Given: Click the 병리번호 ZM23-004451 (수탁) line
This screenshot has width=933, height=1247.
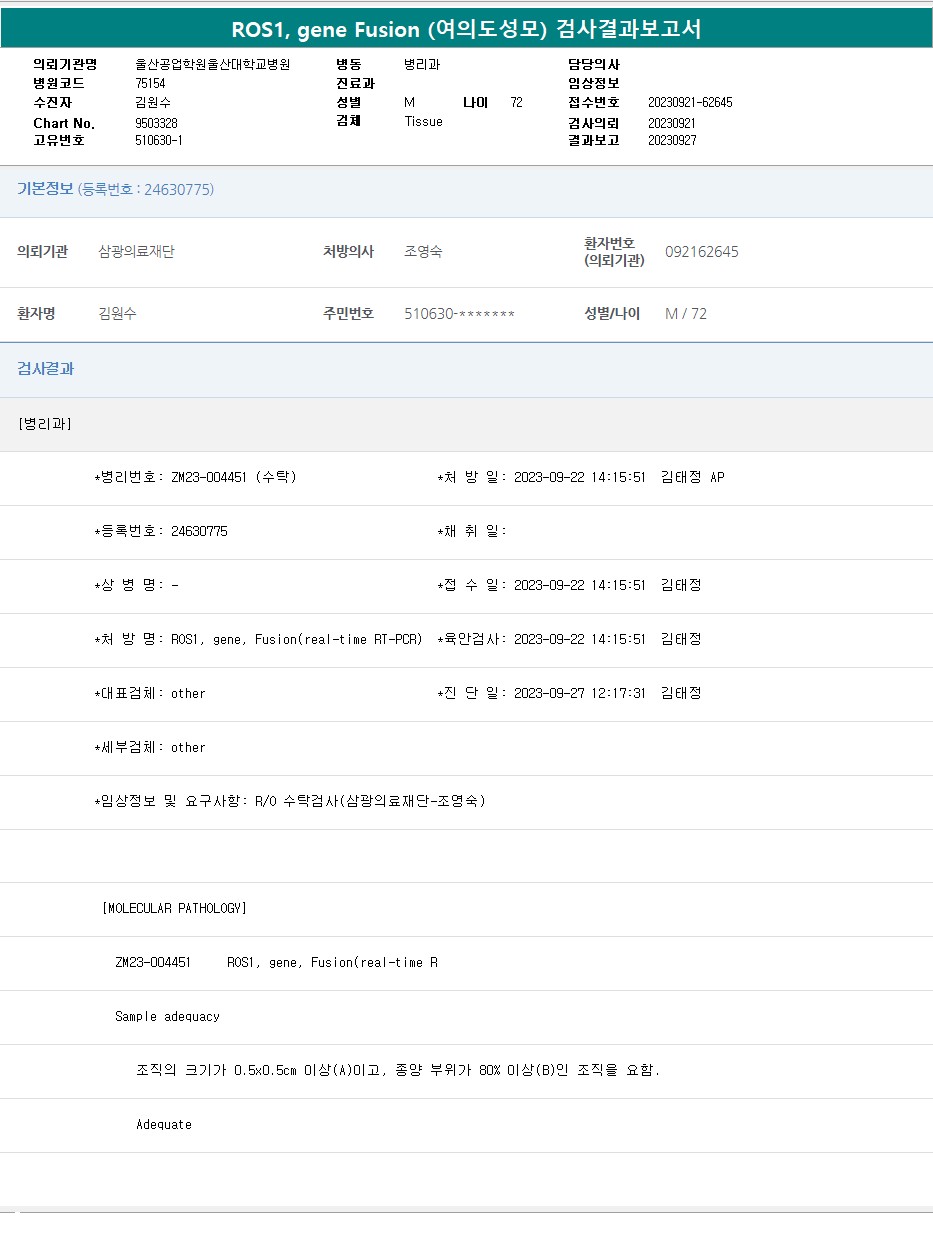Looking at the screenshot, I should click(195, 477).
